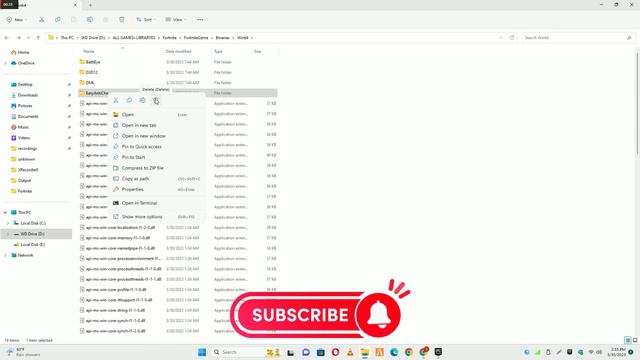Click the file list vertical scrollbar
This screenshot has width=640, height=360.
click(637, 102)
